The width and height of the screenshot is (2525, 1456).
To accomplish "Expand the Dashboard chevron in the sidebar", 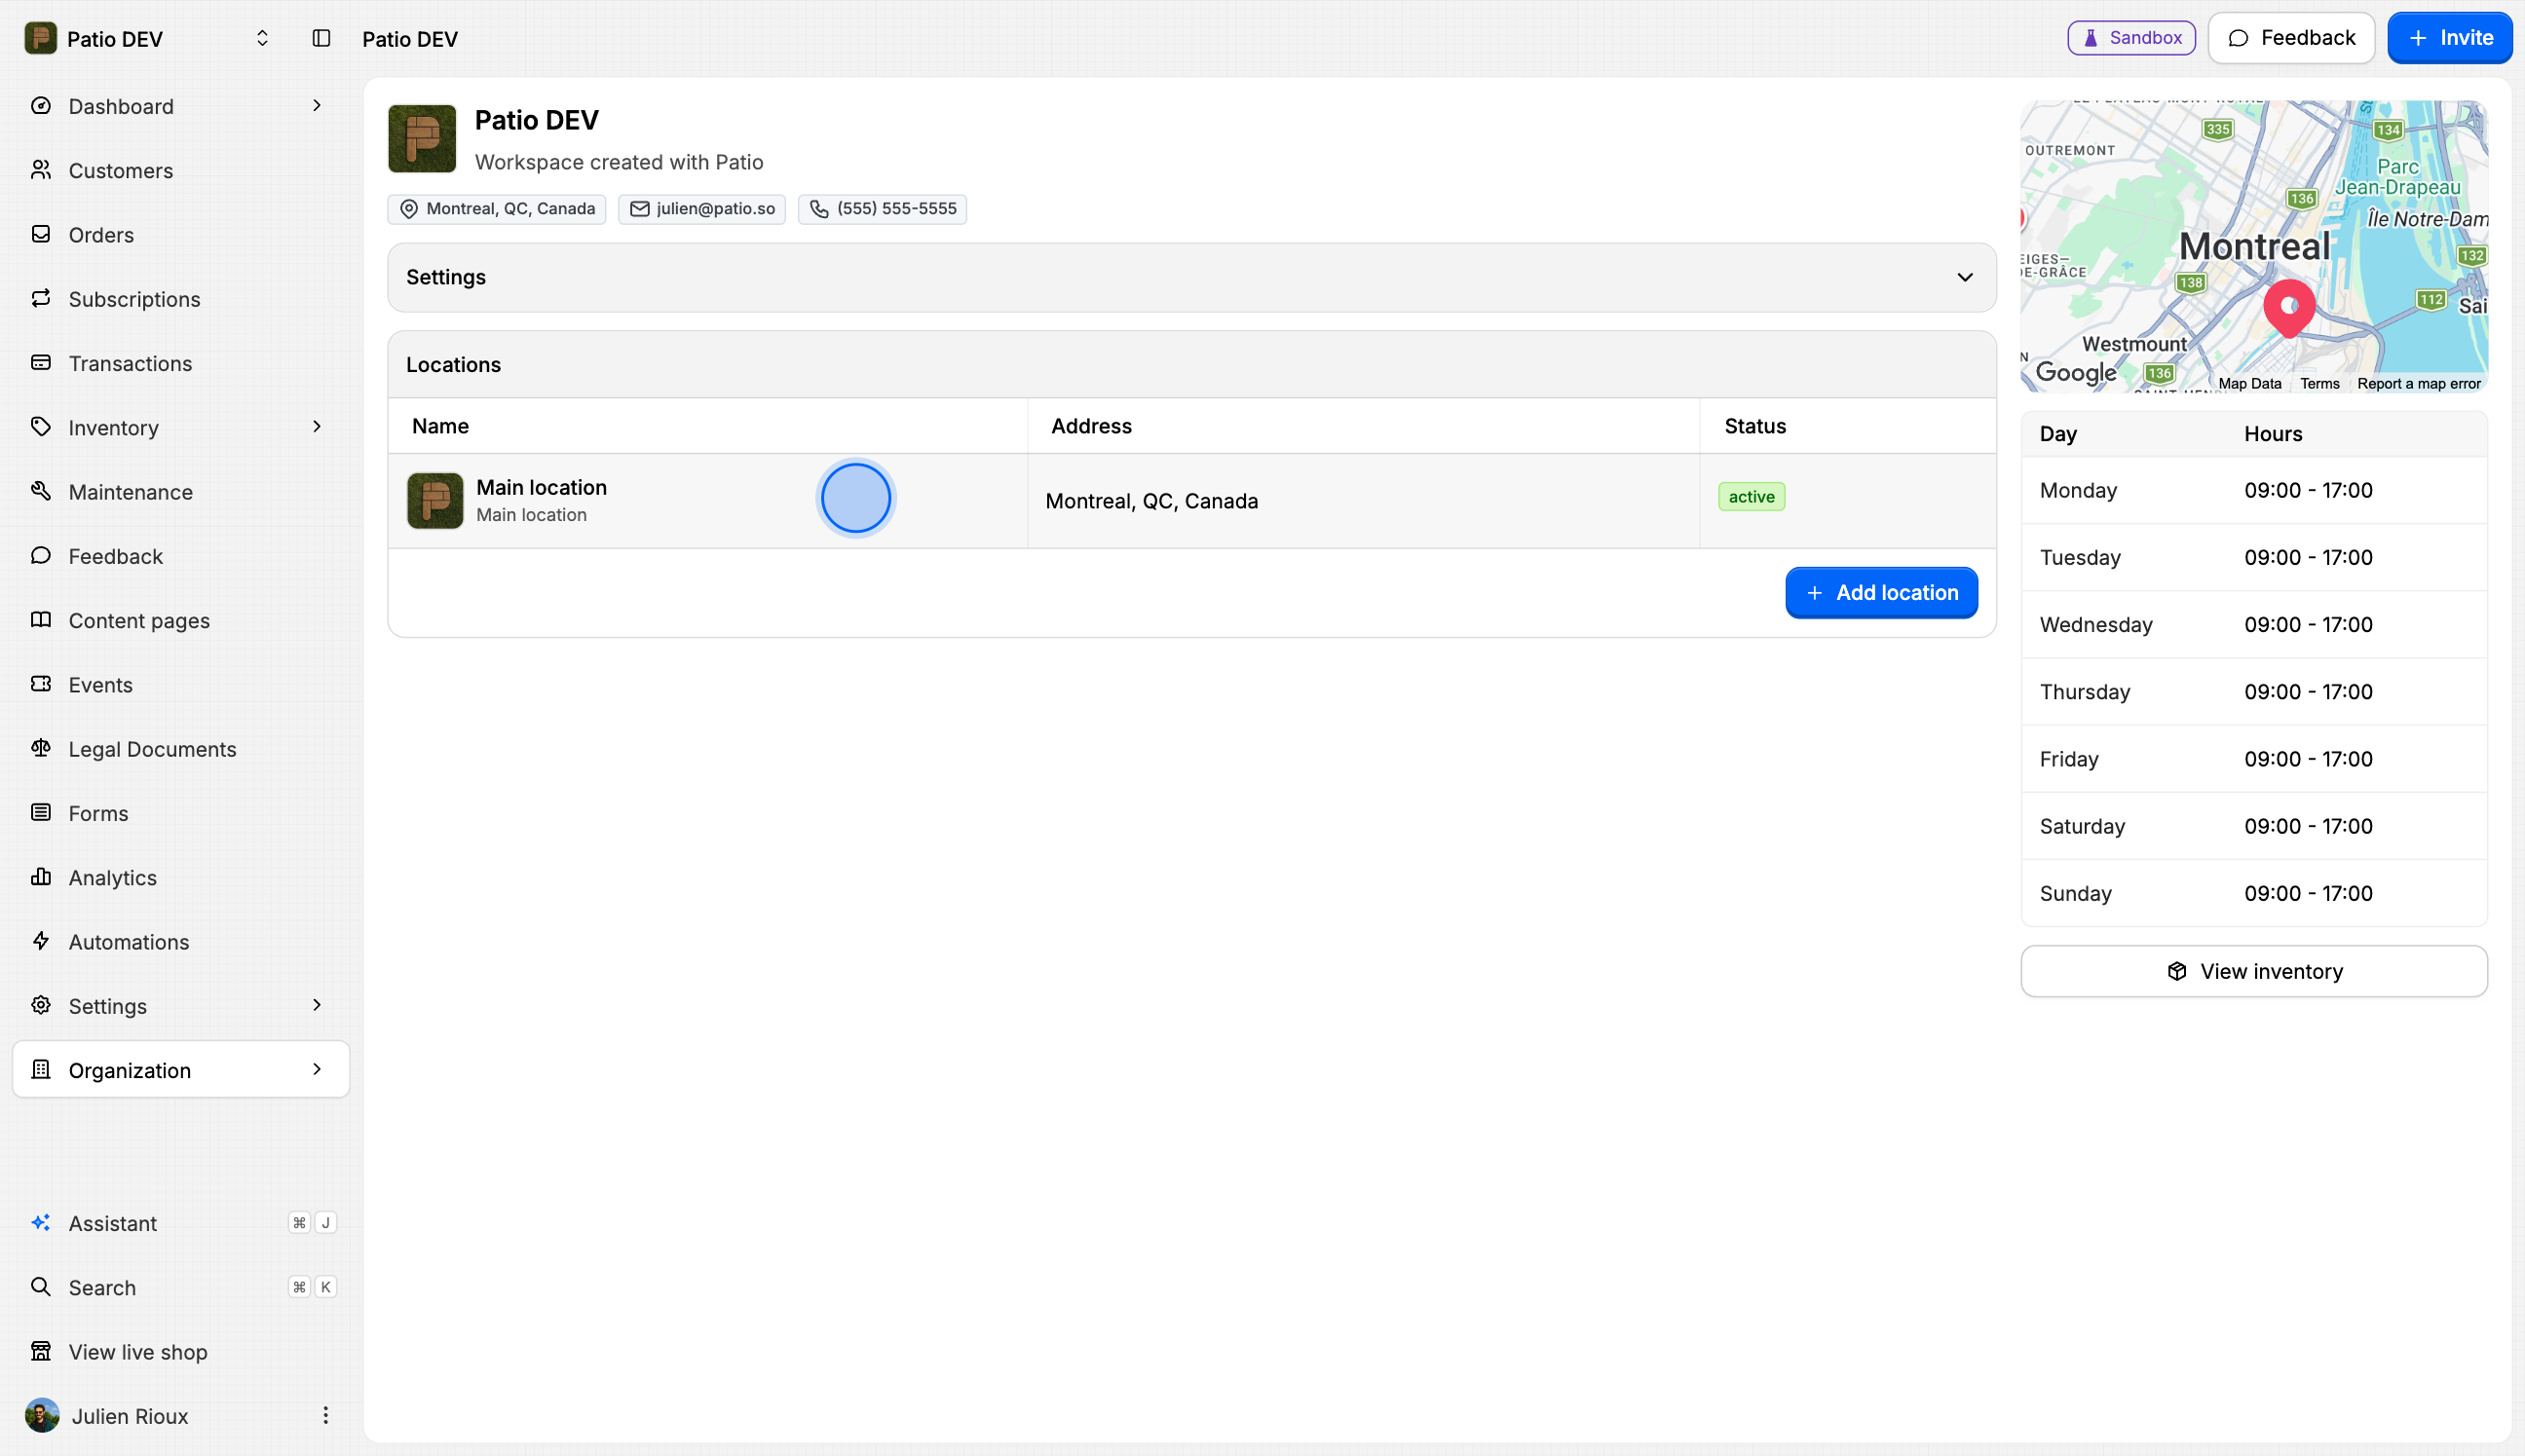I will [317, 106].
